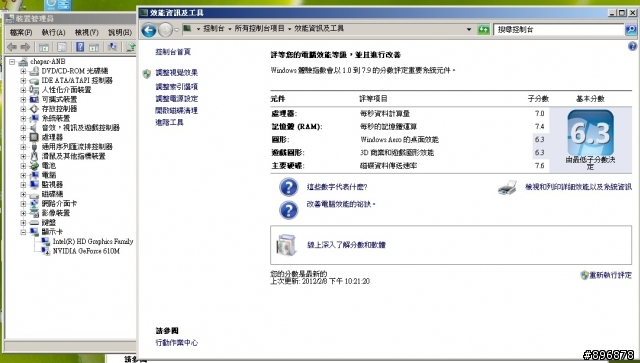Click question icon beside 改善電腦效能的秘訣

pos(289,210)
